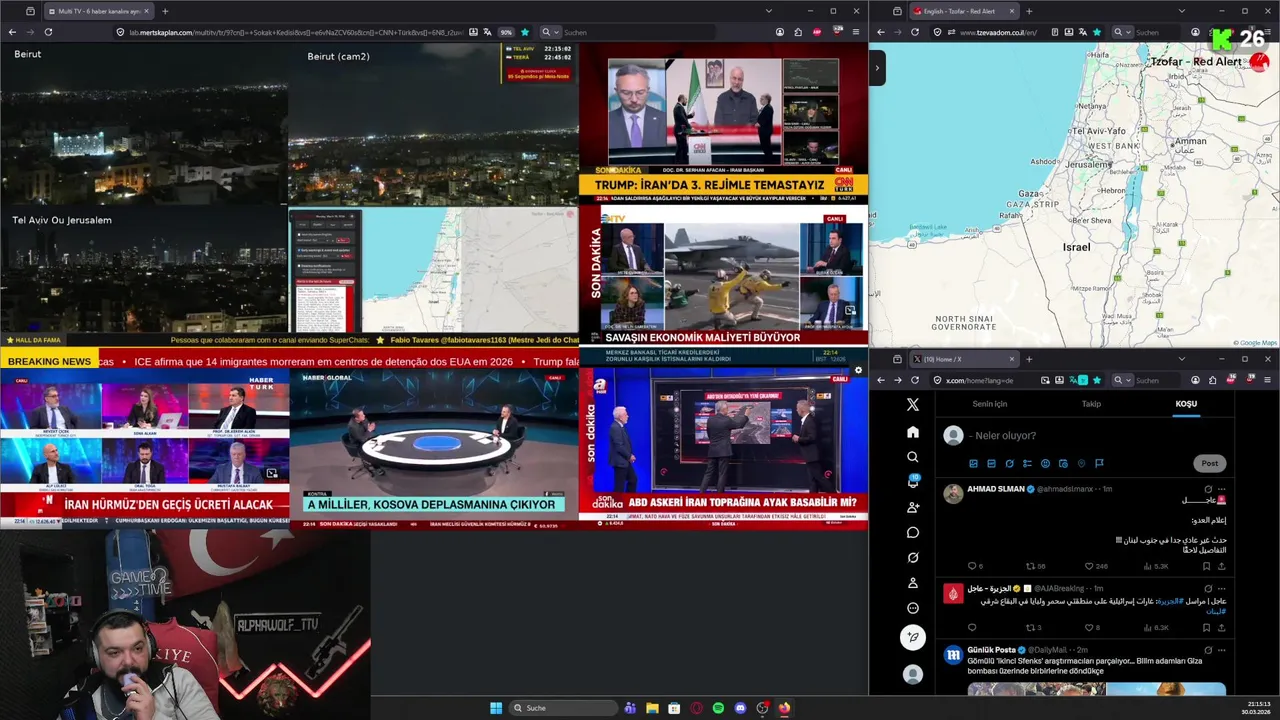Click the Haber Global studio video tile
The width and height of the screenshot is (1280, 720).
[x=433, y=449]
